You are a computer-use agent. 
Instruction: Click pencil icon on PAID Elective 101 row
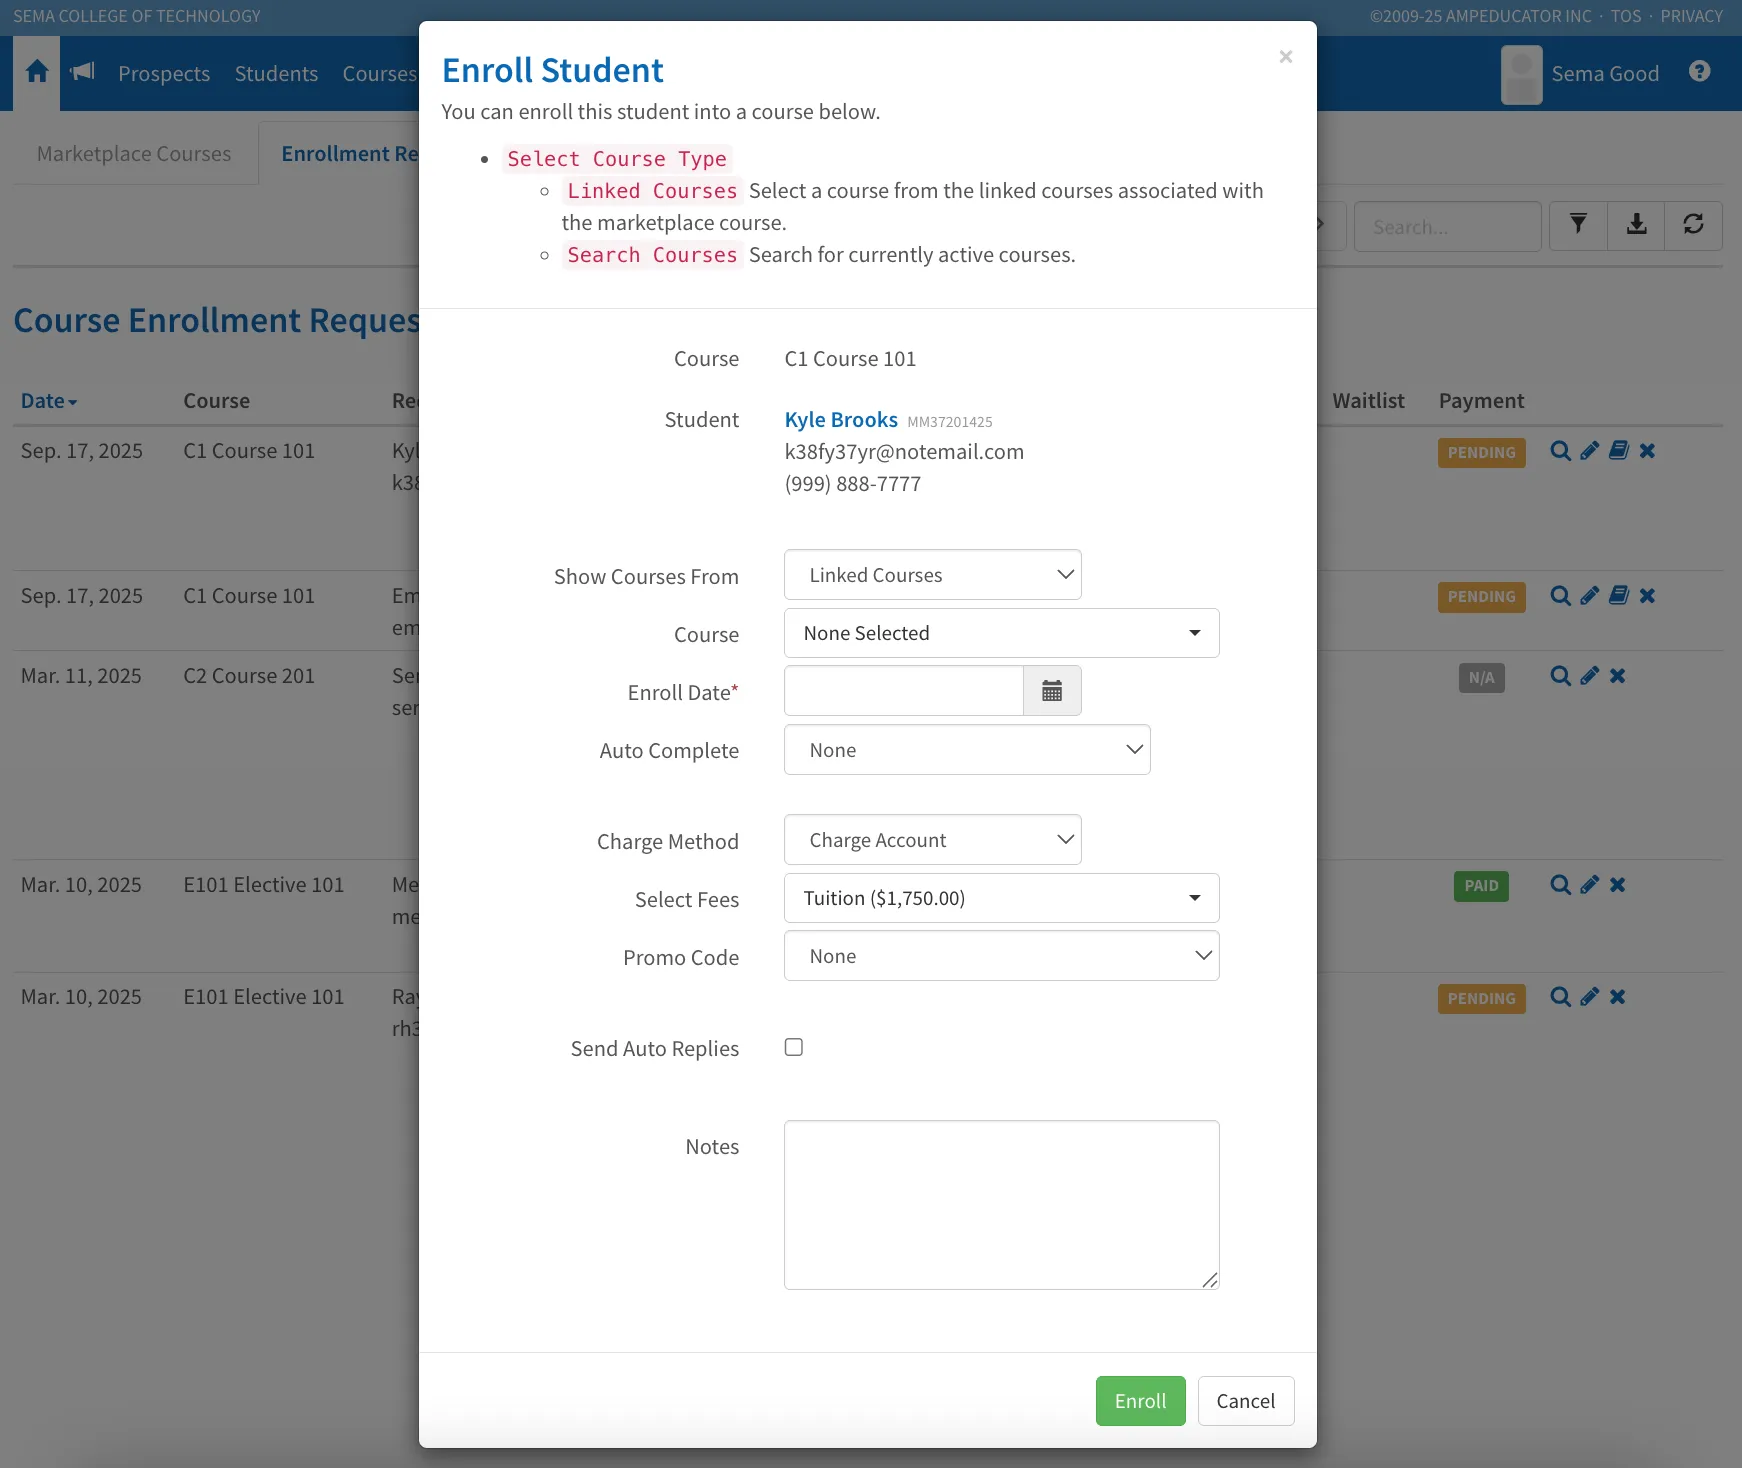[1589, 885]
